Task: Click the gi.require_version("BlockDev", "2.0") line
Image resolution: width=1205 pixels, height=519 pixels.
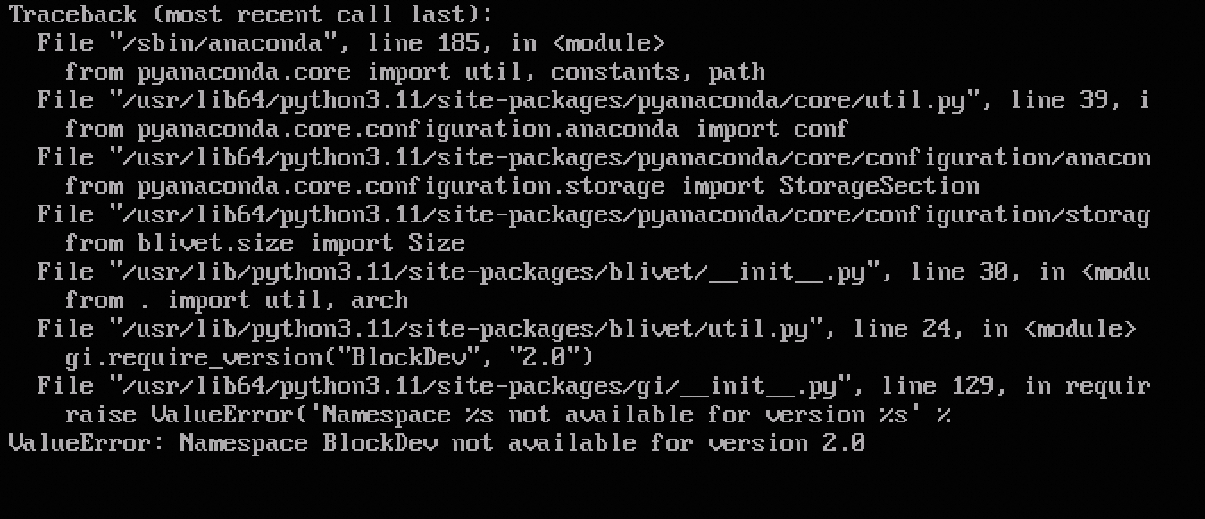Action: (329, 357)
